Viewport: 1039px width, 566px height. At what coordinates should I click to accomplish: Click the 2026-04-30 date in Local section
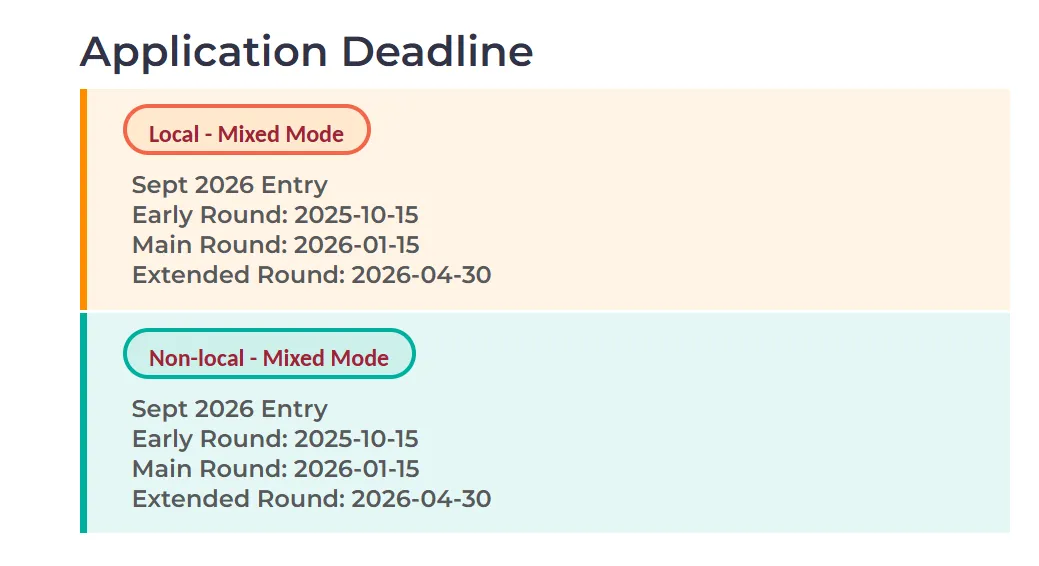(x=421, y=275)
